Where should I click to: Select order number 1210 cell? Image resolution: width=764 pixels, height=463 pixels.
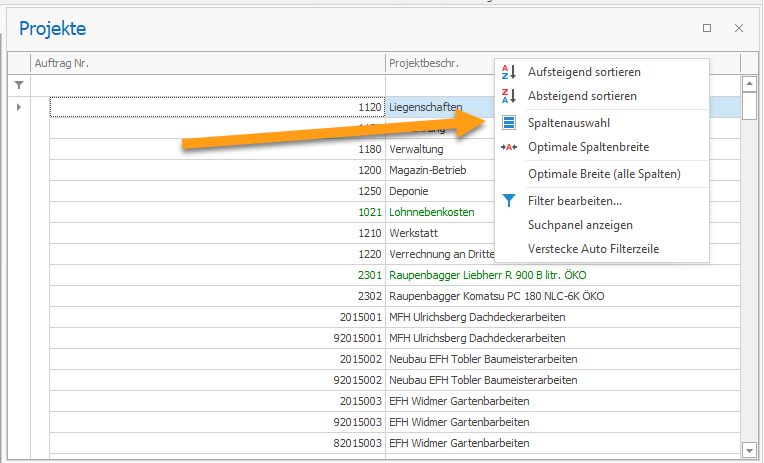click(x=217, y=233)
